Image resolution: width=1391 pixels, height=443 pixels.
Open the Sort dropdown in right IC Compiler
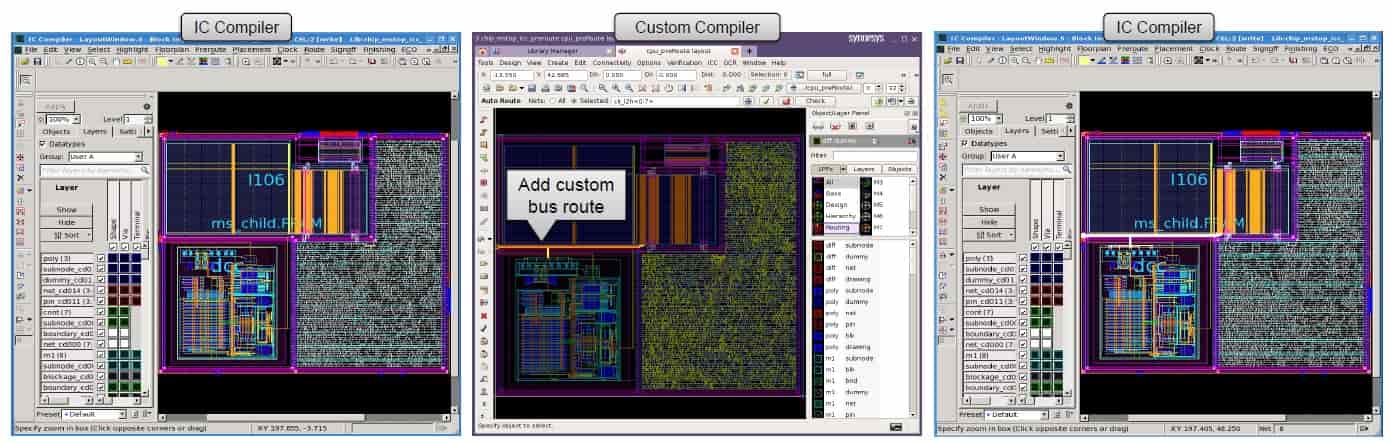pos(989,234)
